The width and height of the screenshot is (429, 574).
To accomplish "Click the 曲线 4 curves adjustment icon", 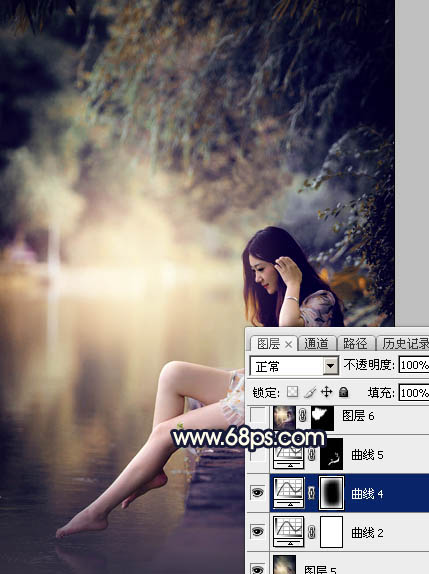I will (289, 493).
